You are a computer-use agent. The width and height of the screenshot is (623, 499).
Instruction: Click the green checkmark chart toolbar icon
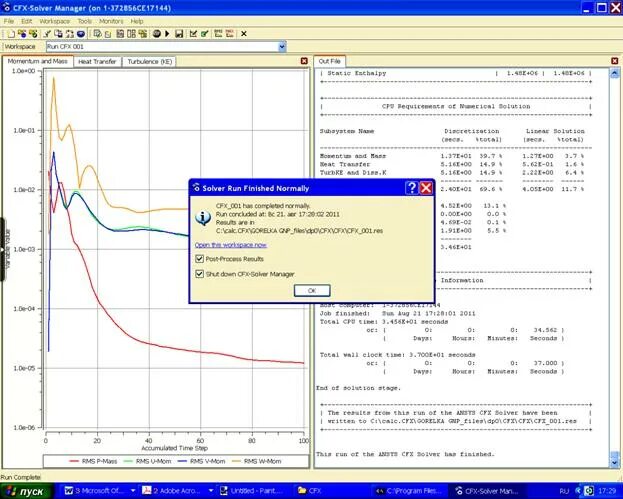click(205, 34)
